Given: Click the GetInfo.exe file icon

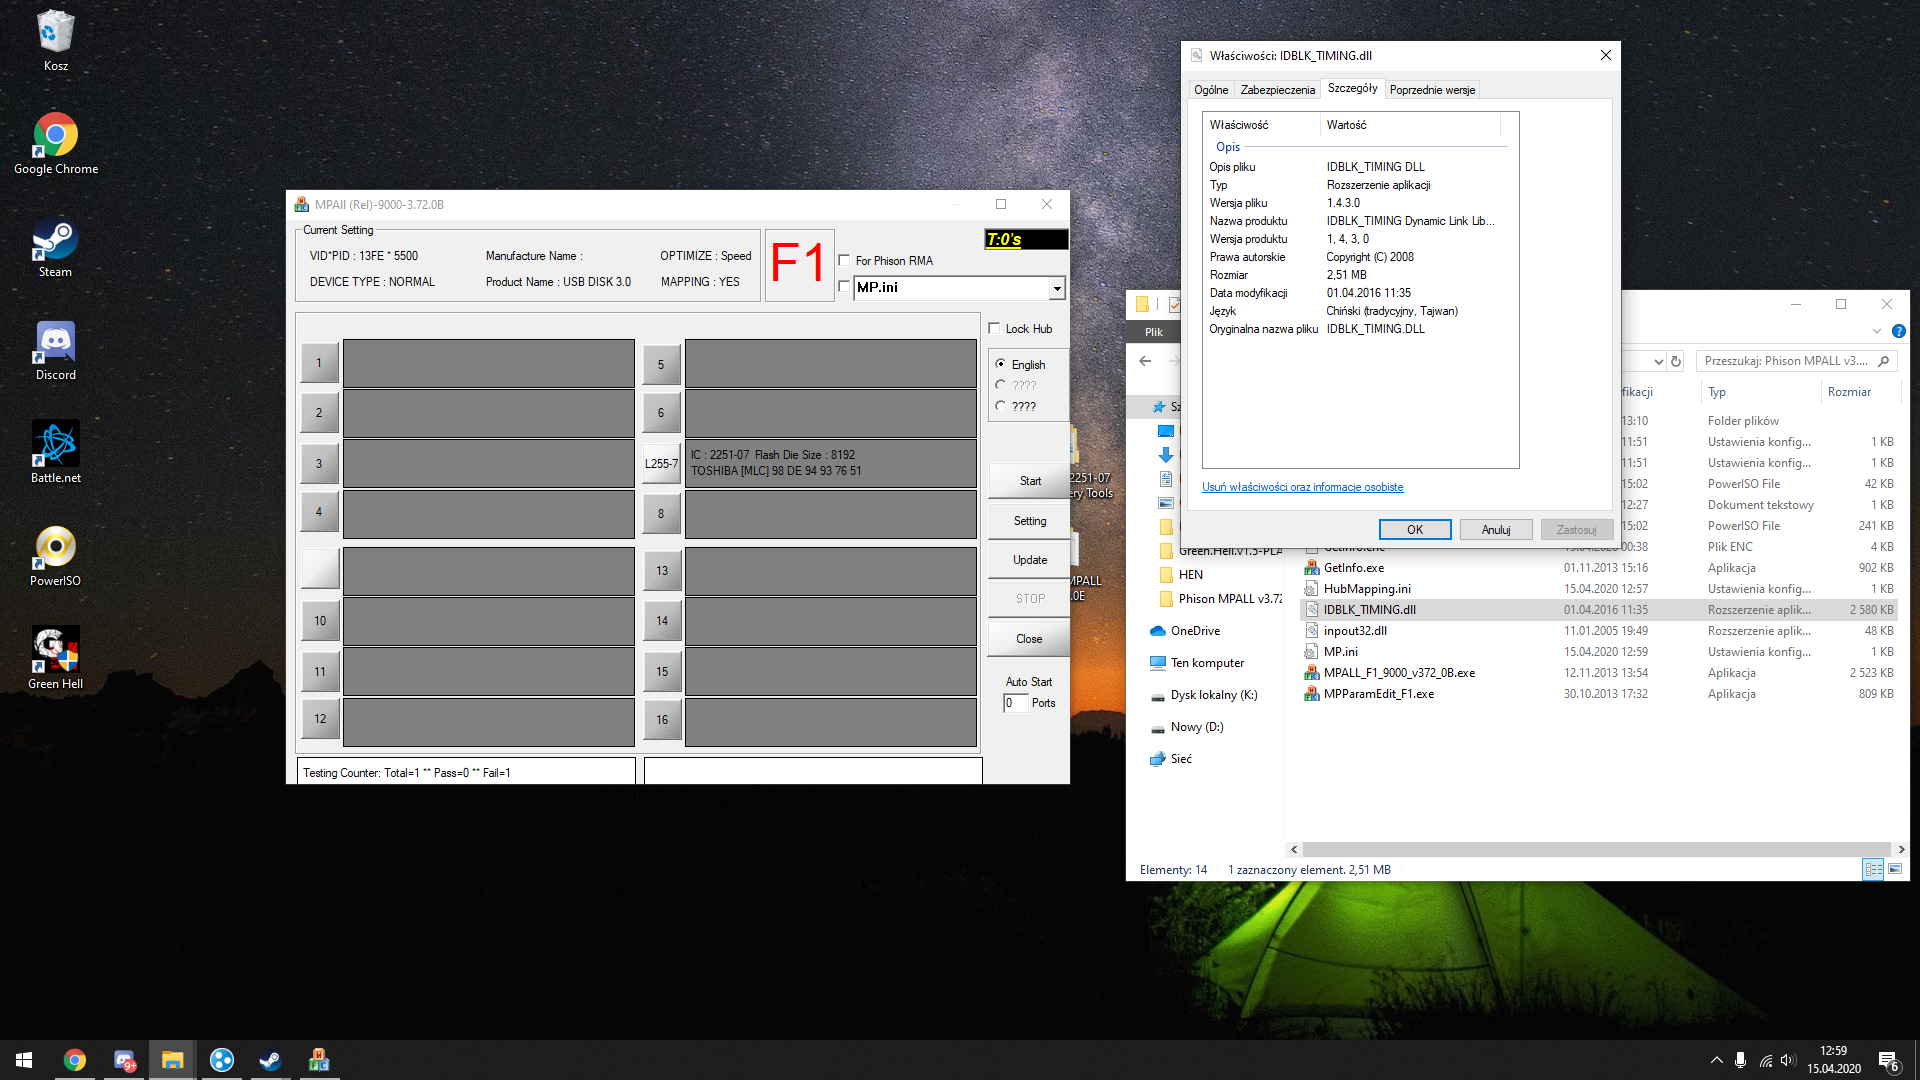Looking at the screenshot, I should (x=1312, y=568).
